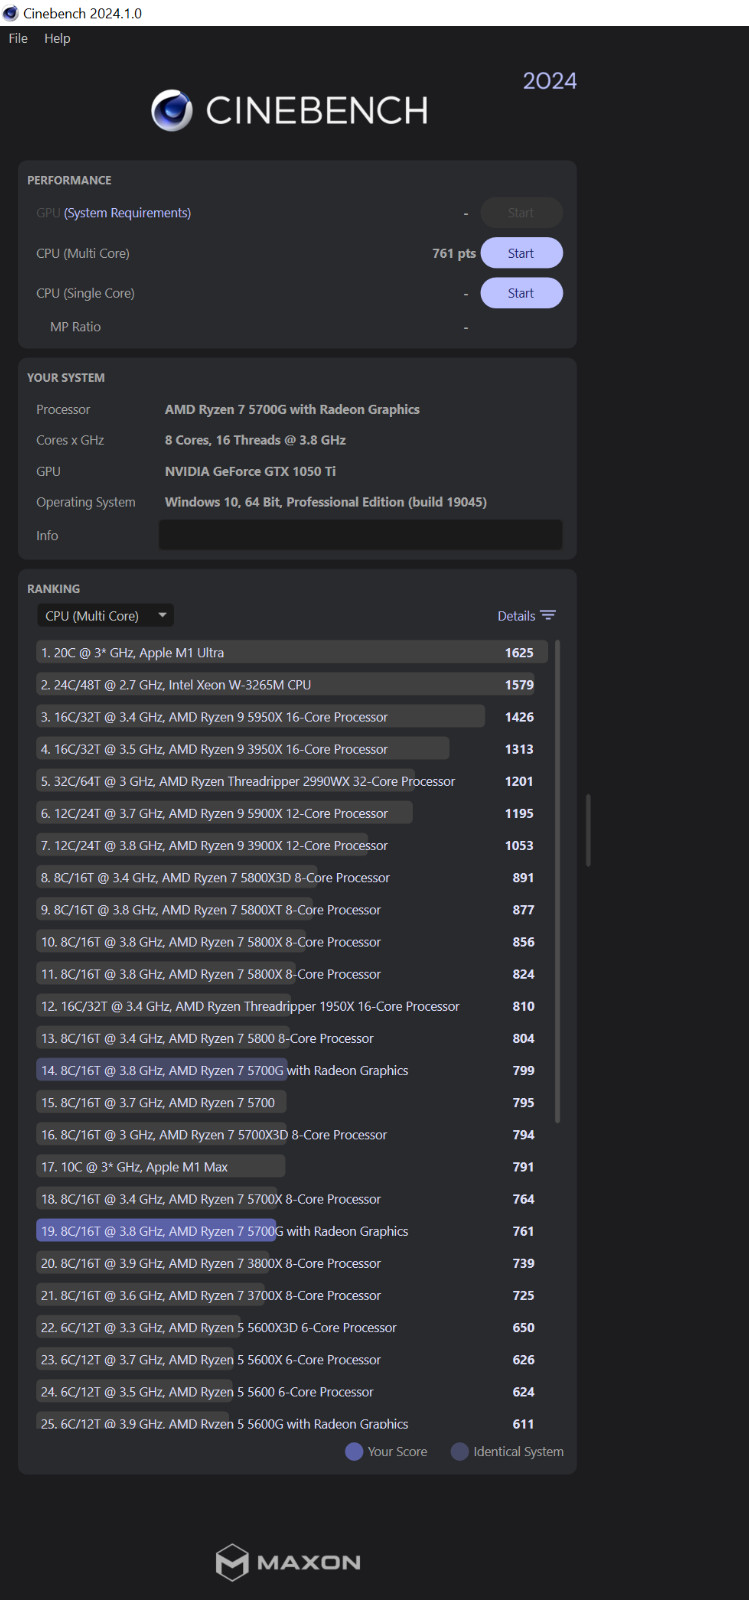Click the Operating System value Windows 10

tap(326, 502)
